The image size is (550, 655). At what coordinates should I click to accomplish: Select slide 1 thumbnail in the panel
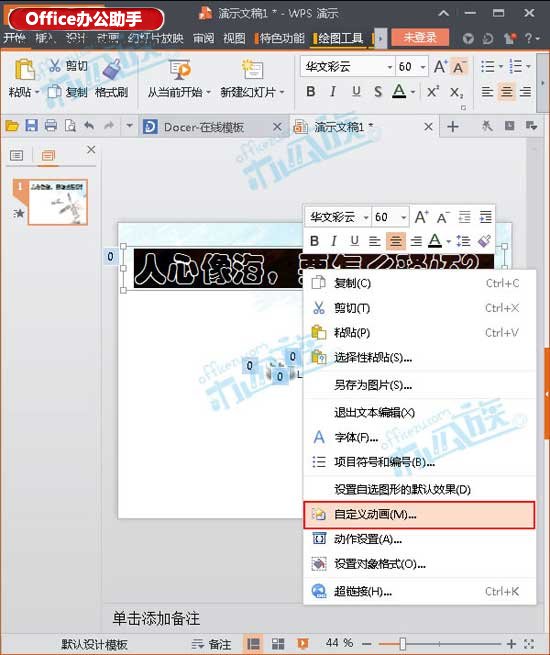(58, 203)
